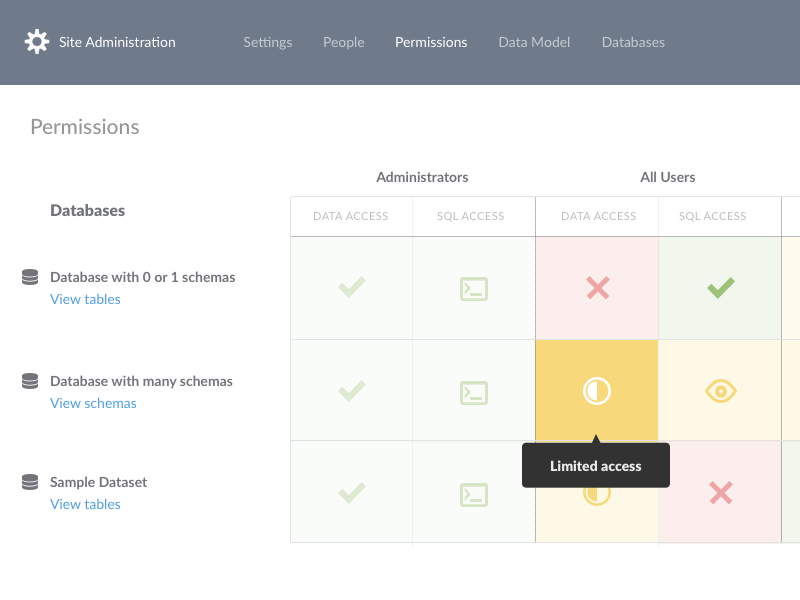800x600 pixels.
Task: Toggle the red X denying All Users SQL on Sample Dataset
Action: pyautogui.click(x=719, y=493)
